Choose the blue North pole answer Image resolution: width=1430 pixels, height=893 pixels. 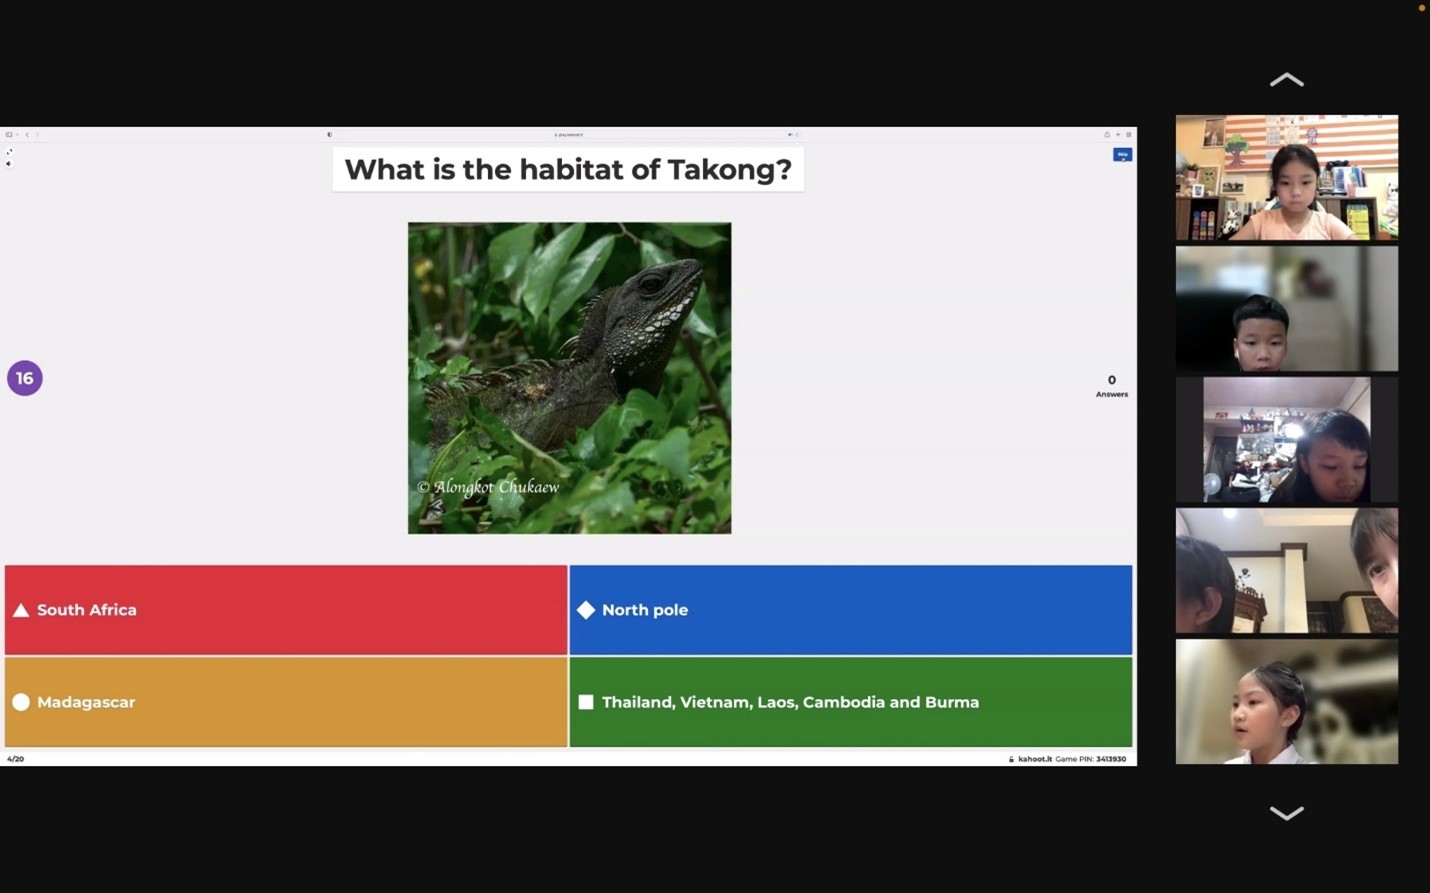[850, 610]
